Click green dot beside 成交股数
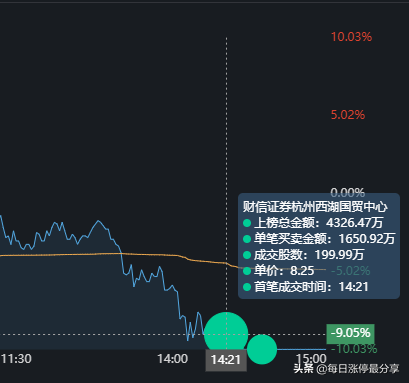The width and height of the screenshot is (409, 383). click(x=247, y=255)
